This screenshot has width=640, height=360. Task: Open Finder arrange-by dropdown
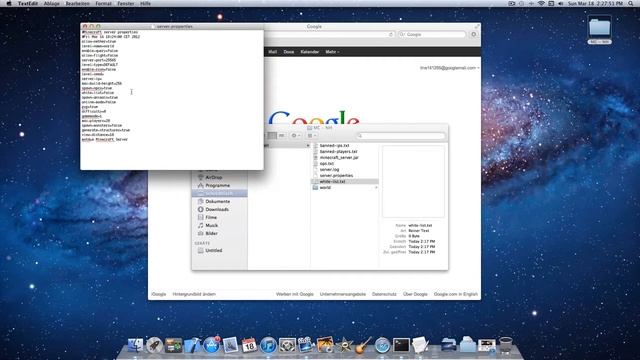(312, 136)
